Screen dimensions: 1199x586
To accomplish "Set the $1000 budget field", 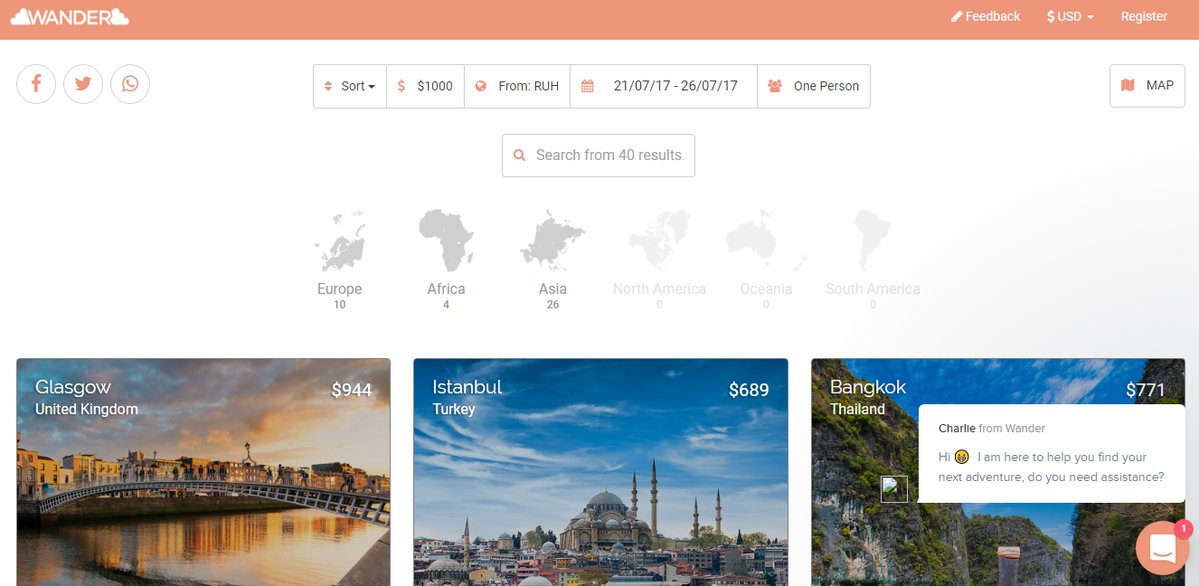I will click(426, 86).
